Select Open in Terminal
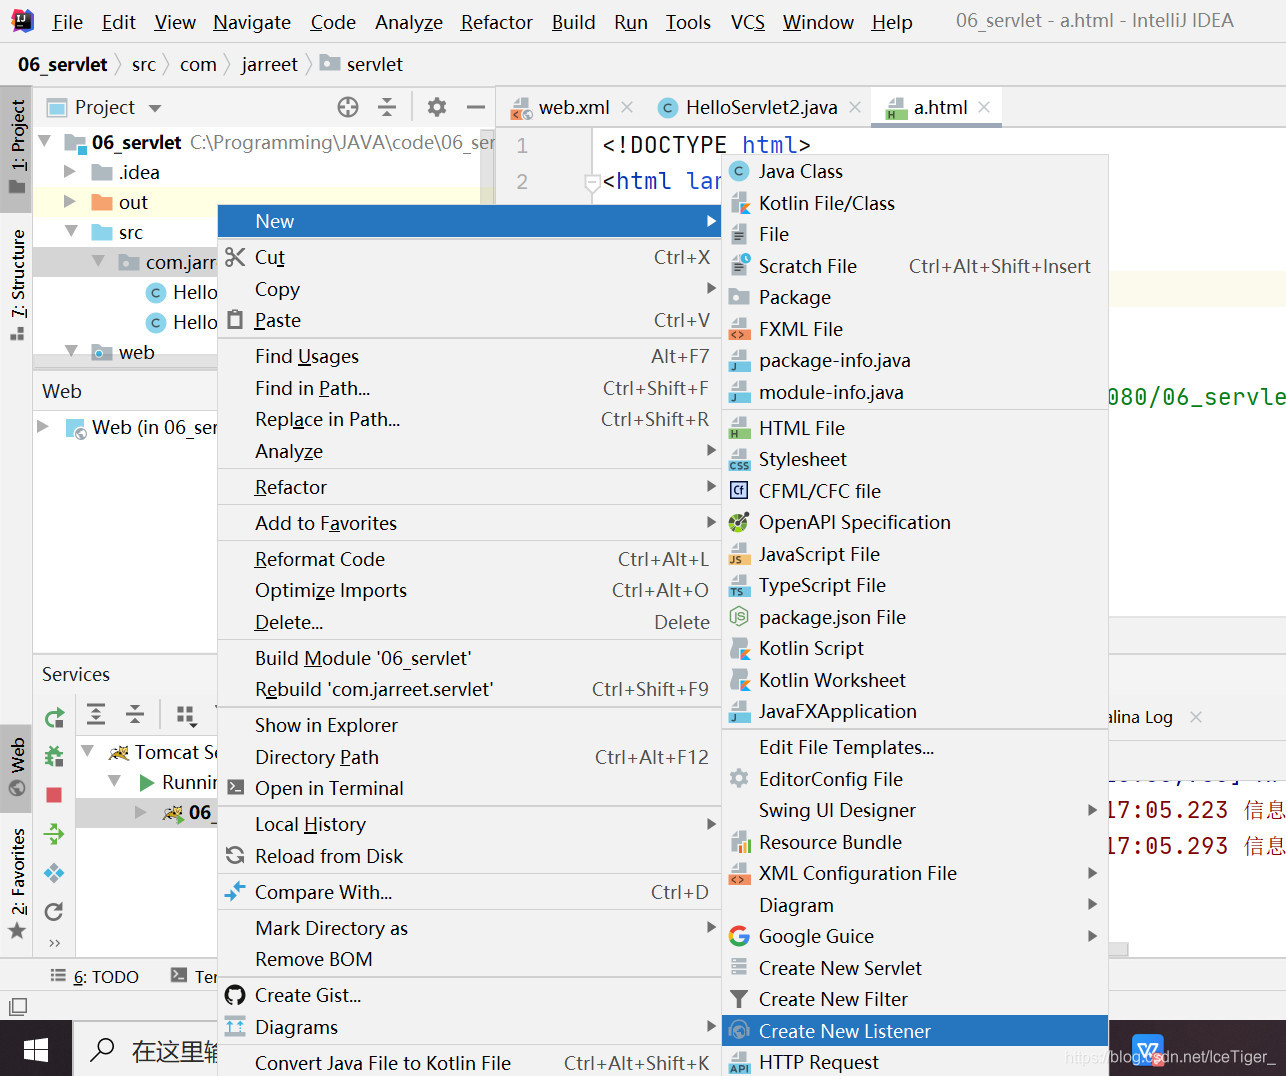The width and height of the screenshot is (1286, 1076). pos(469,788)
